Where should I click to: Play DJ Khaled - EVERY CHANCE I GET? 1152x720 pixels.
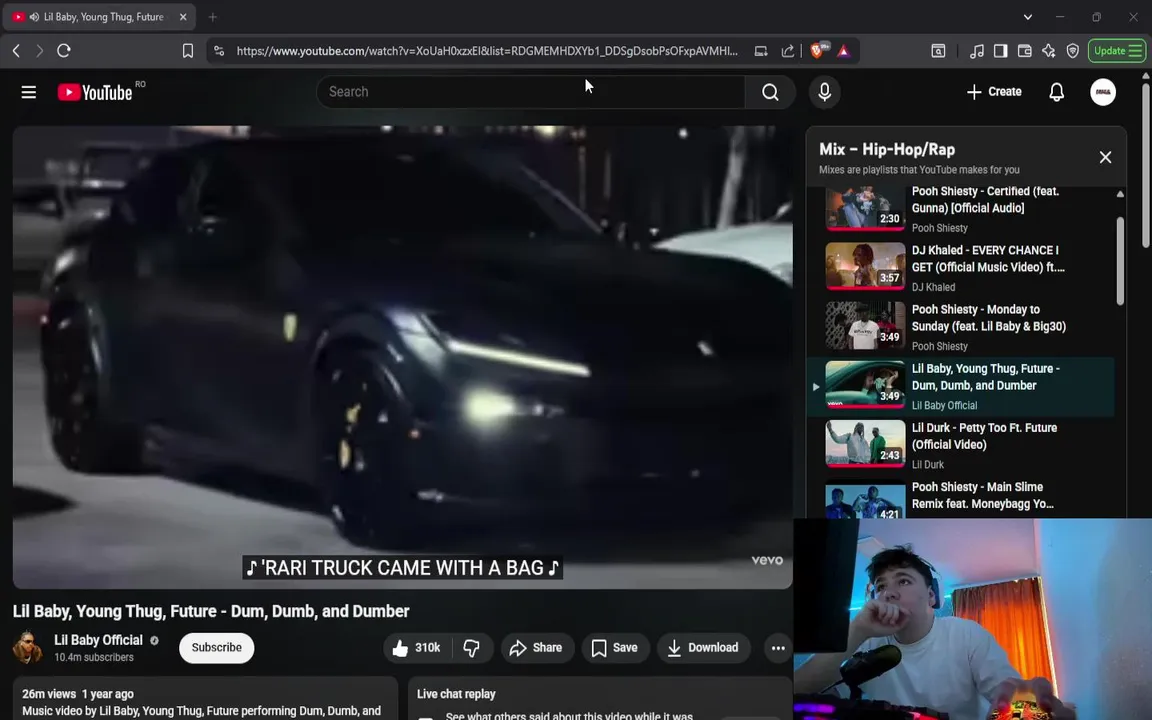(x=961, y=267)
